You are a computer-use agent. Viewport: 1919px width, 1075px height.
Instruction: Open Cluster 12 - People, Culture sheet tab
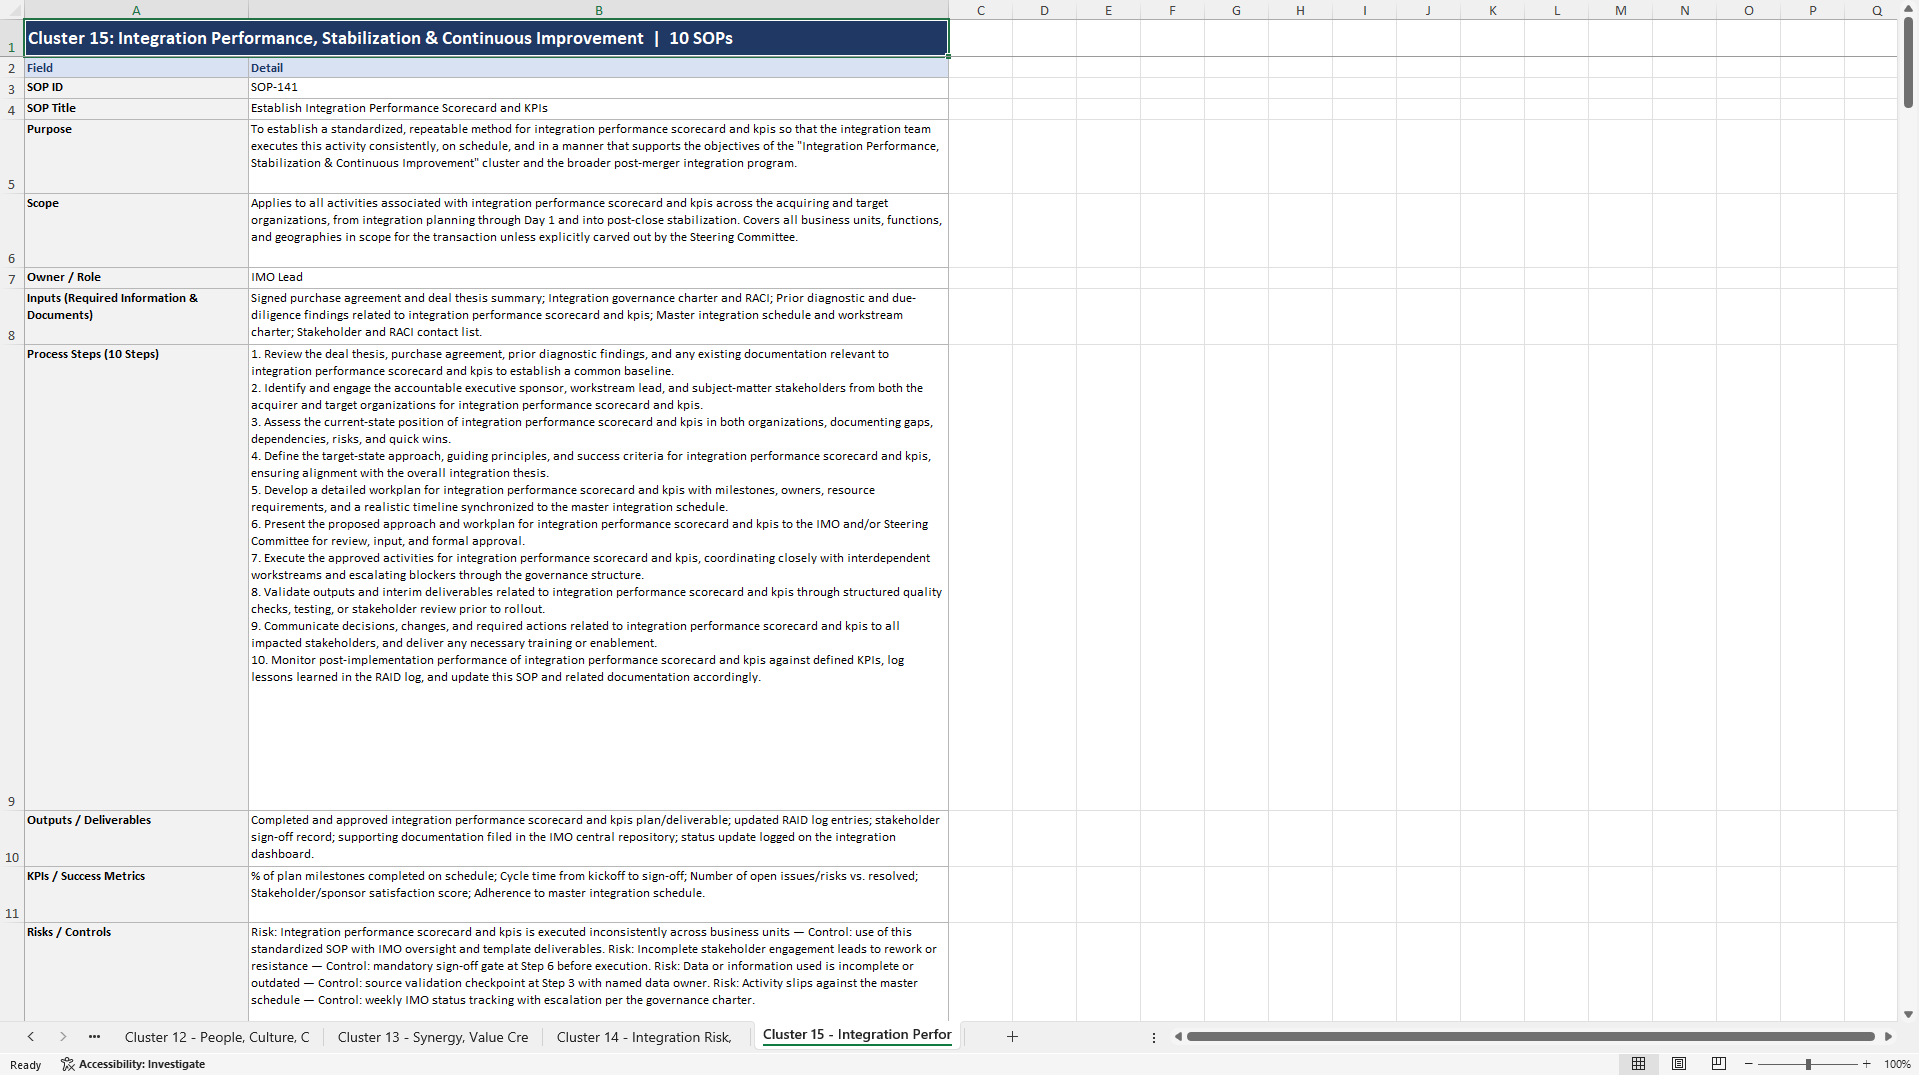[217, 1037]
